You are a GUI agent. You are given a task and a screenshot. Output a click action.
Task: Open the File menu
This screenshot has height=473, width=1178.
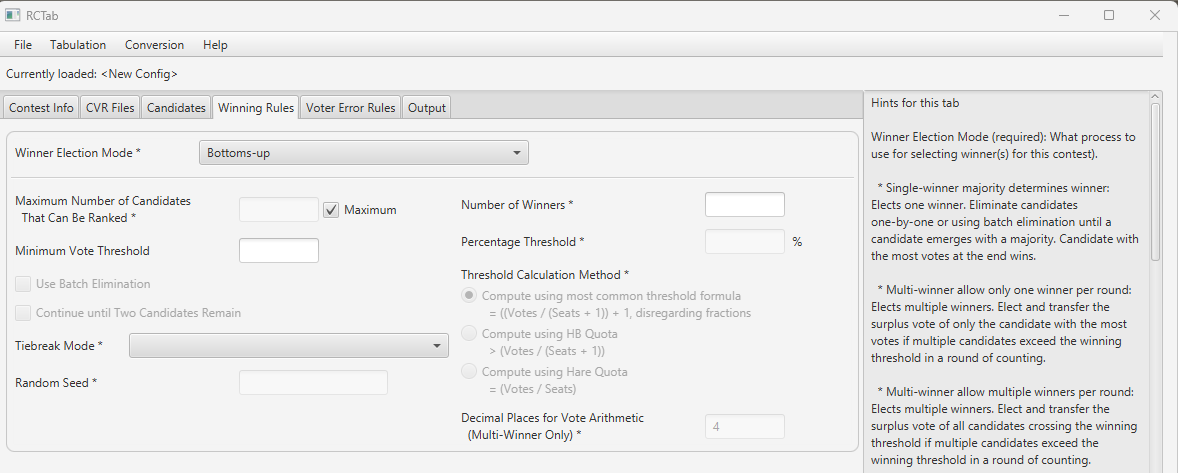pyautogui.click(x=23, y=45)
